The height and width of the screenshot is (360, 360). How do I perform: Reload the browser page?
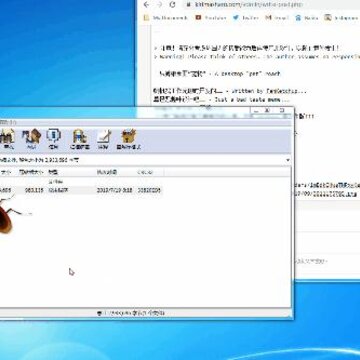[x=172, y=5]
